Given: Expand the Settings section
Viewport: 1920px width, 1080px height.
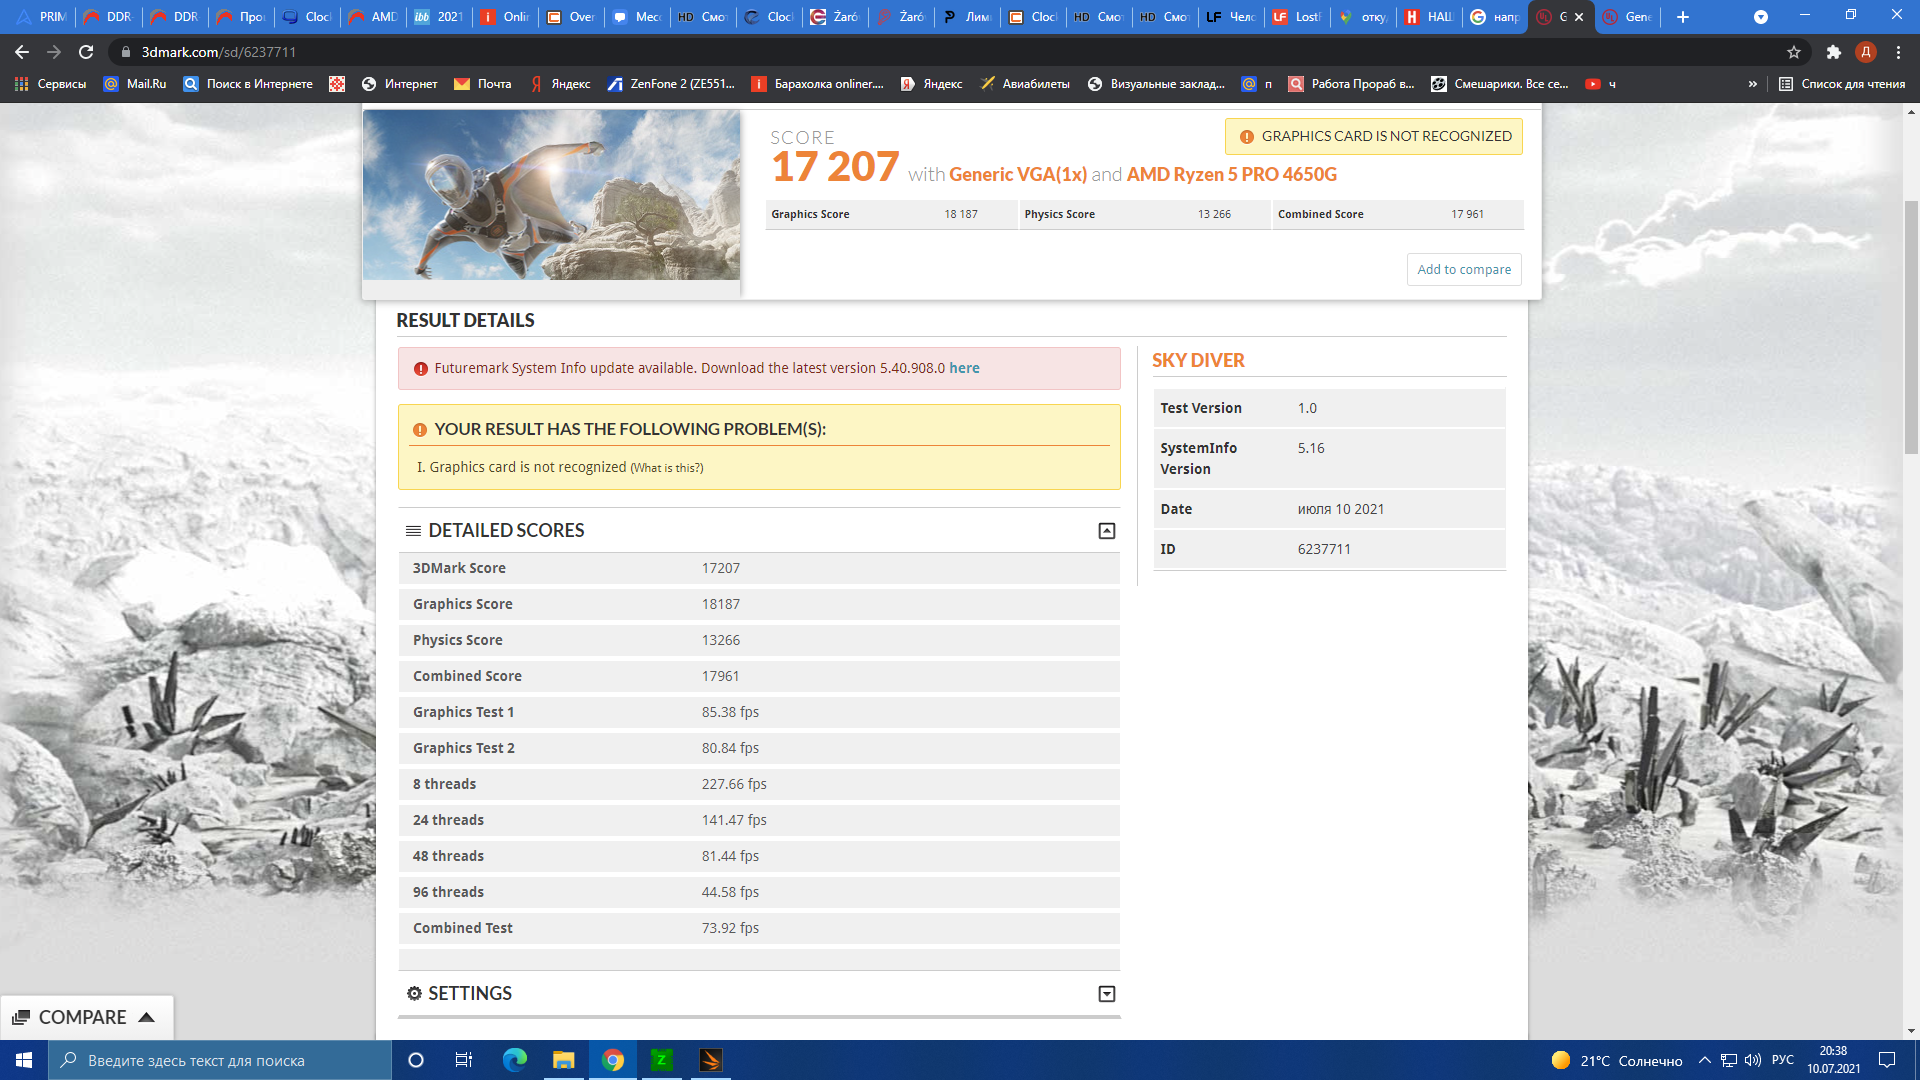Looking at the screenshot, I should click(1106, 994).
